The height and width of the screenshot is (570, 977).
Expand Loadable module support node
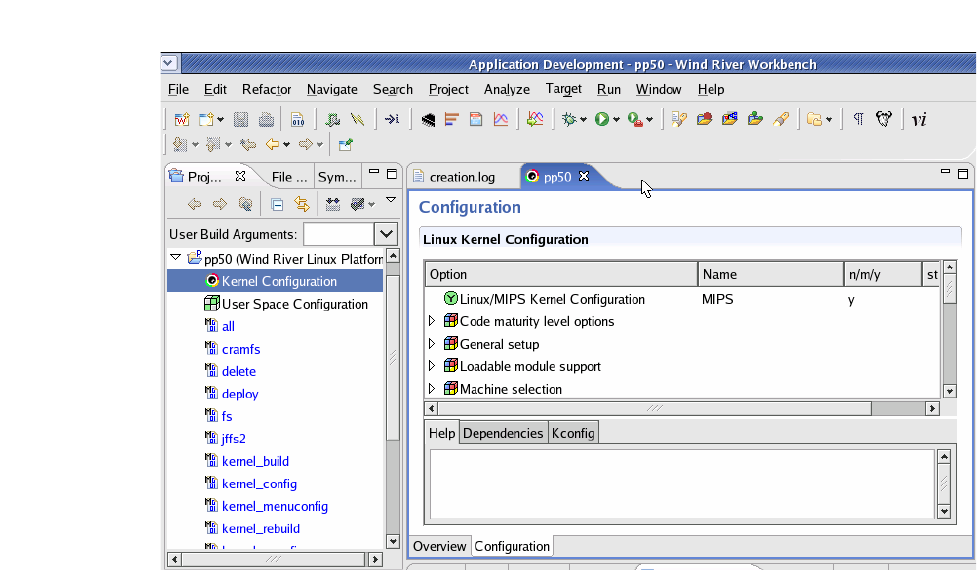click(x=432, y=366)
